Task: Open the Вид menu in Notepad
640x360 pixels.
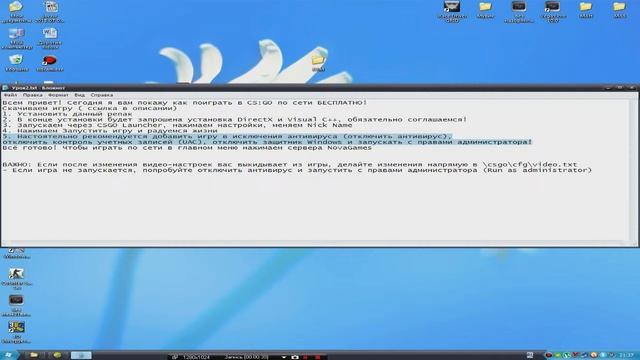Action: coord(80,95)
